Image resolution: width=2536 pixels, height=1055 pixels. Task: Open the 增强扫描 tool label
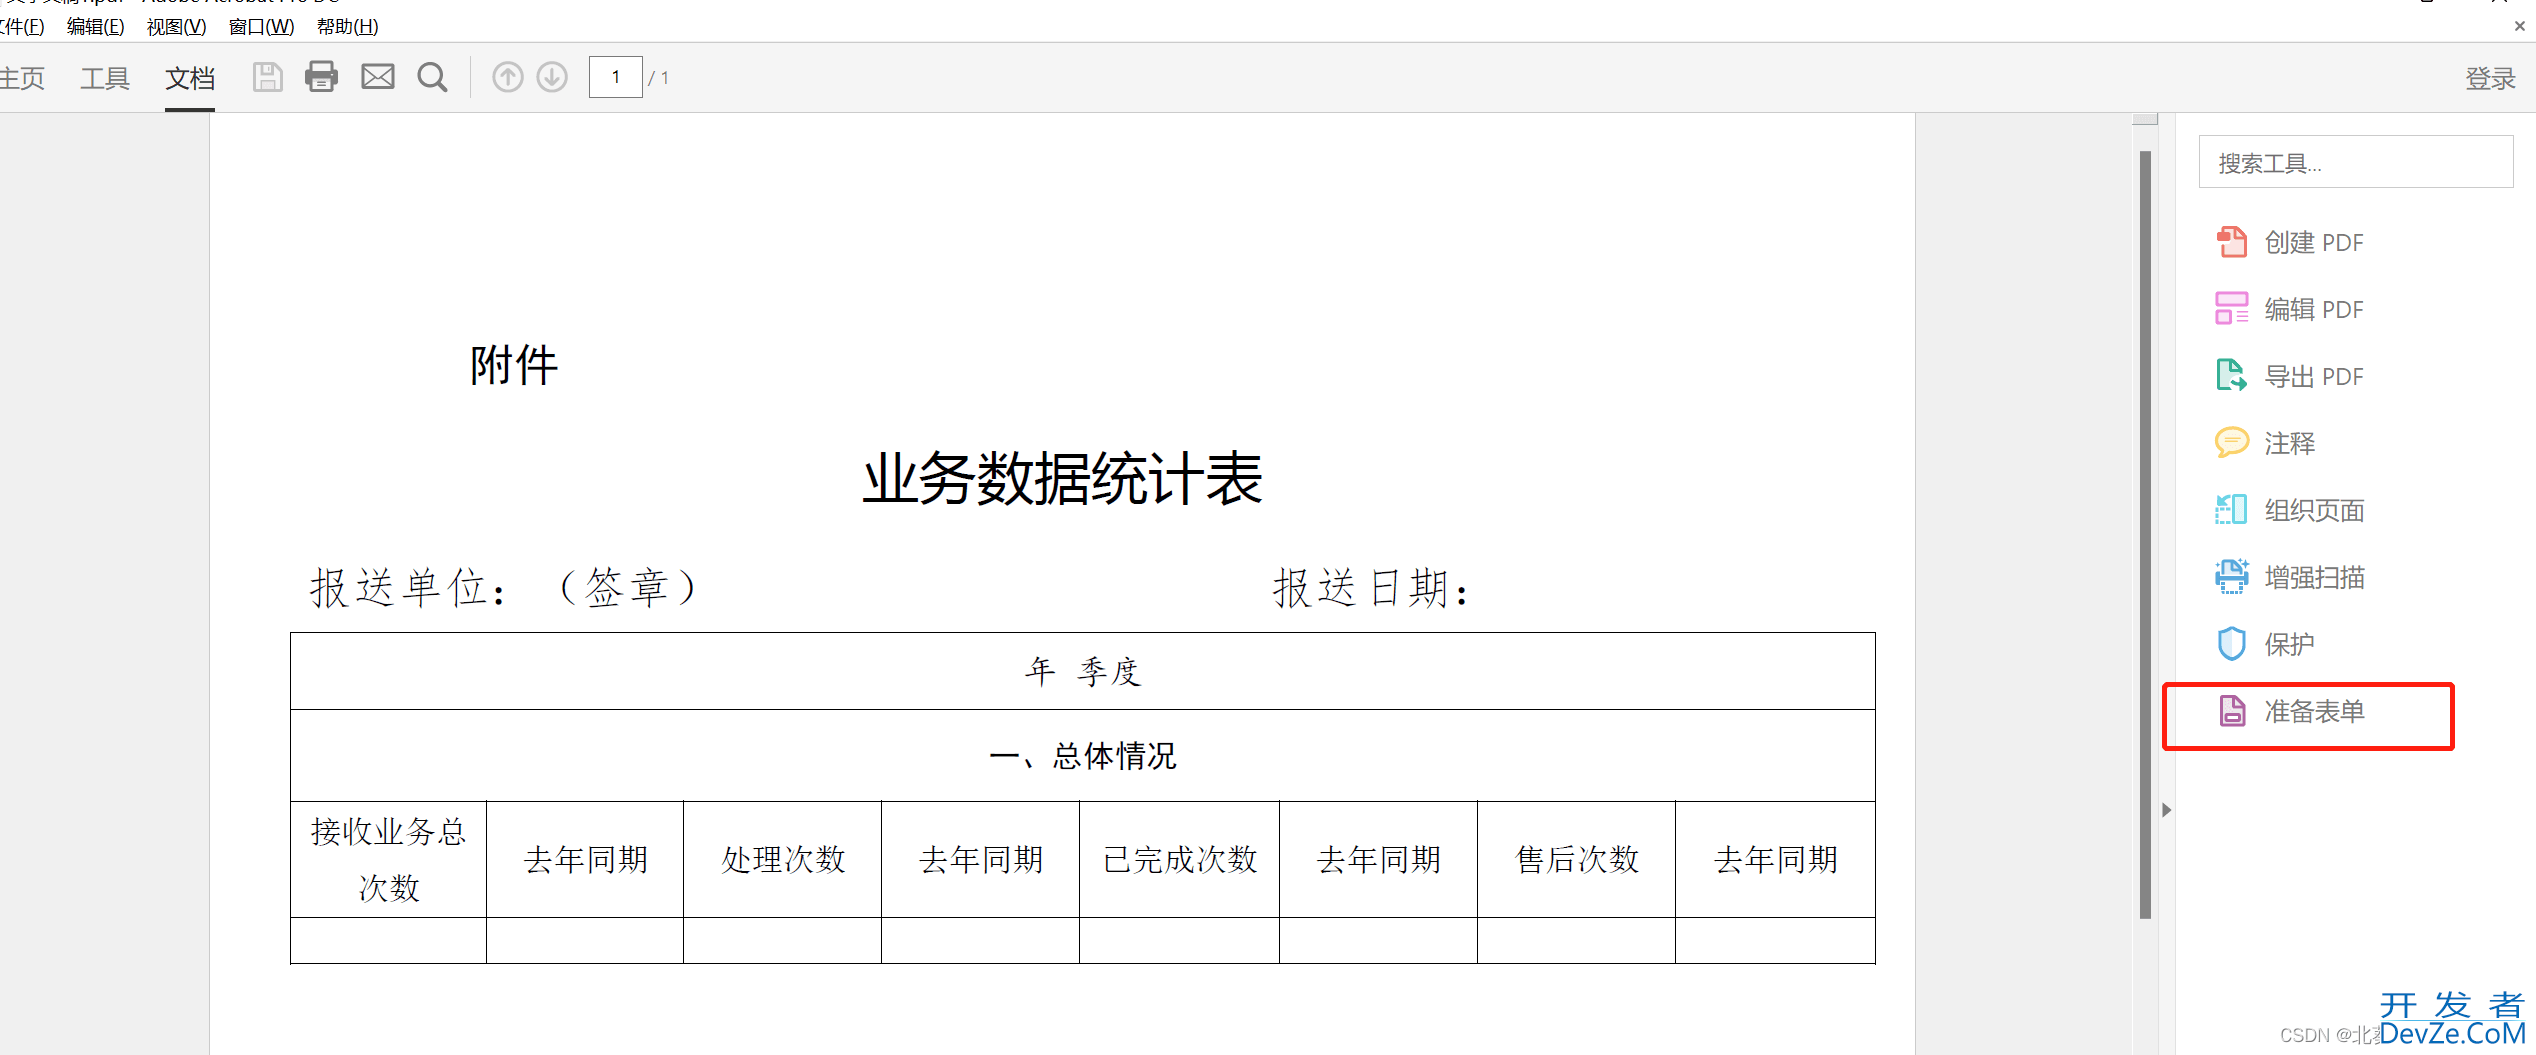[2315, 578]
